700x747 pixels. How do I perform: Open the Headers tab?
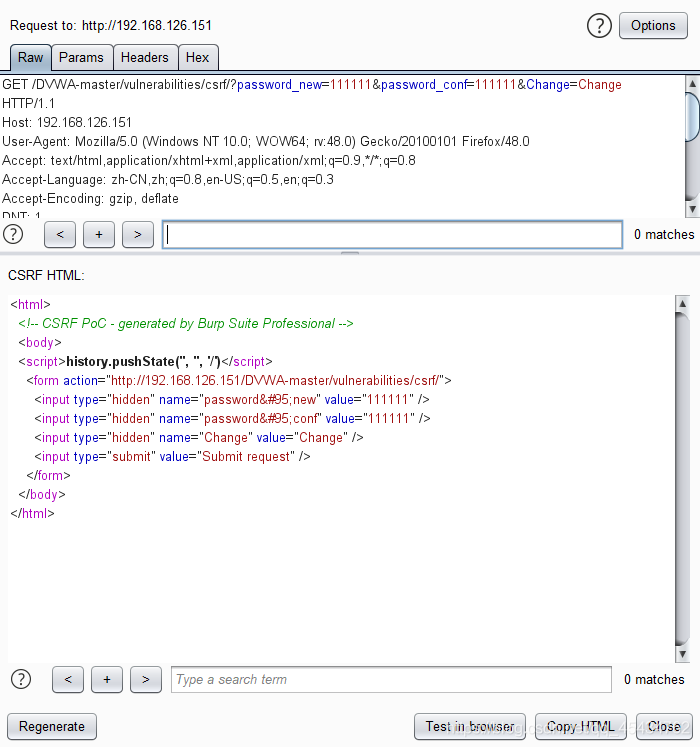(x=145, y=58)
